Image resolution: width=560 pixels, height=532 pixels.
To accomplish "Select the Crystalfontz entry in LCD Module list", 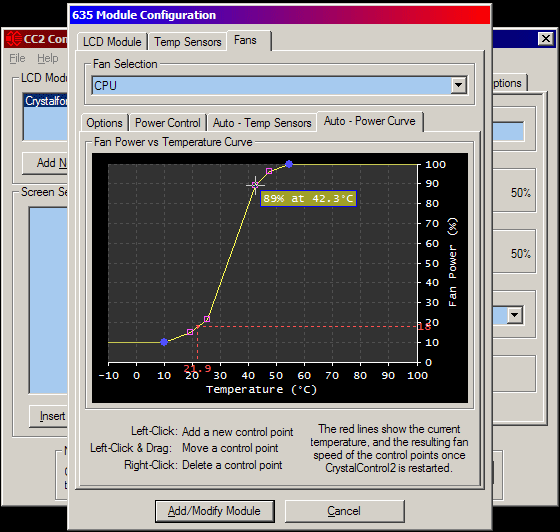I will (46, 101).
